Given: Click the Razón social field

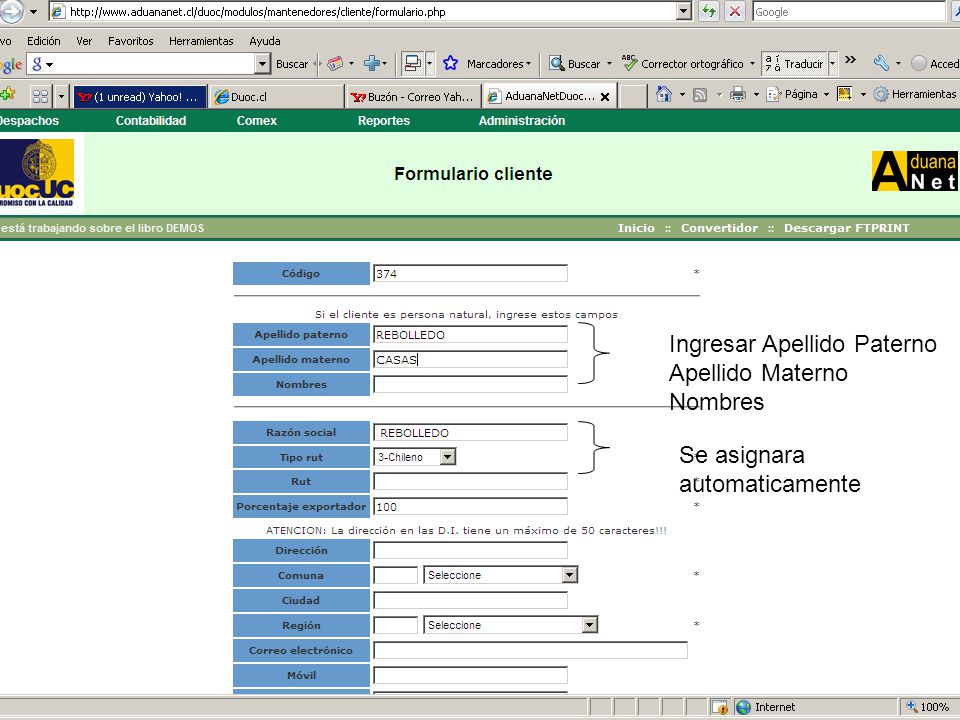Looking at the screenshot, I should (x=470, y=432).
